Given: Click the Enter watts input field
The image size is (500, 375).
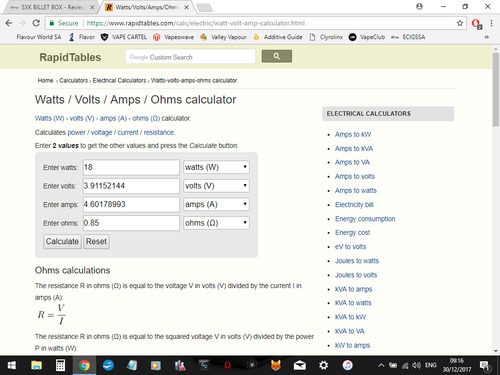Looking at the screenshot, I should 131,167.
